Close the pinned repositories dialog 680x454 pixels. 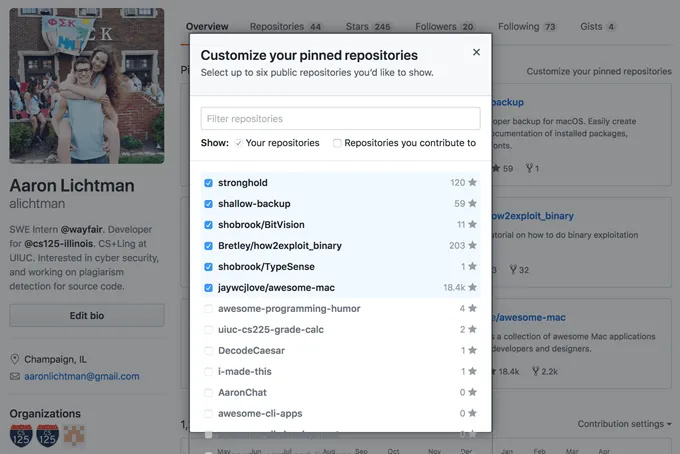coord(476,52)
